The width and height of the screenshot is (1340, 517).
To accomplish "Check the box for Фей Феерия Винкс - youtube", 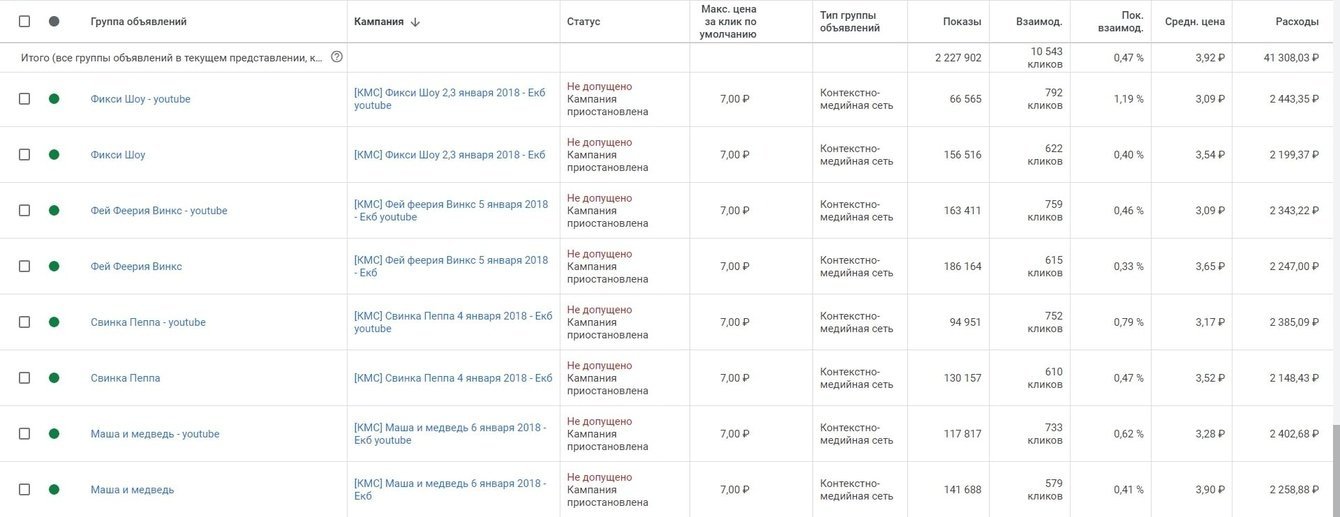I will 25,211.
